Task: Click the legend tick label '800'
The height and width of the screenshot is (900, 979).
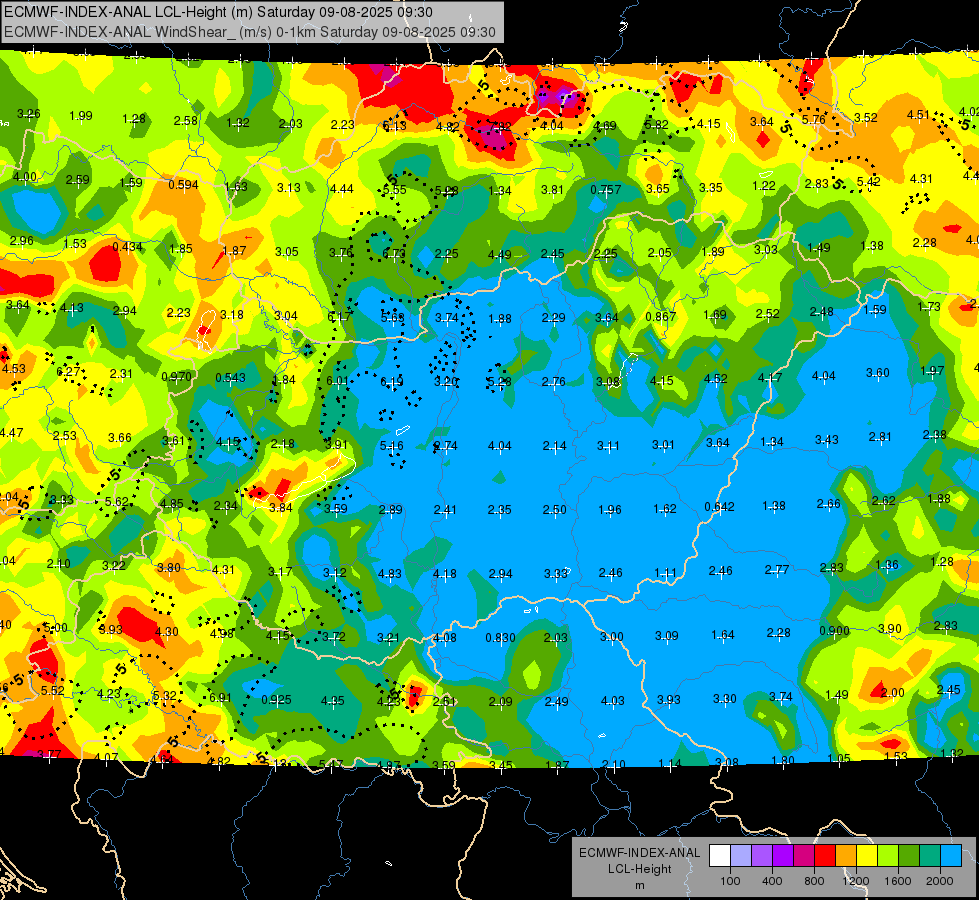Action: (814, 881)
